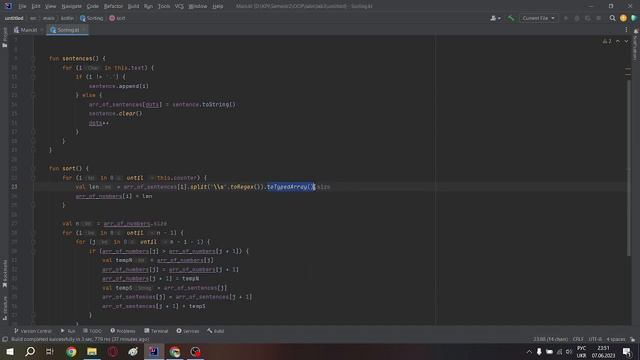Image resolution: width=640 pixels, height=360 pixels.
Task: Click the editor vertical scrollbar
Action: tap(629, 167)
